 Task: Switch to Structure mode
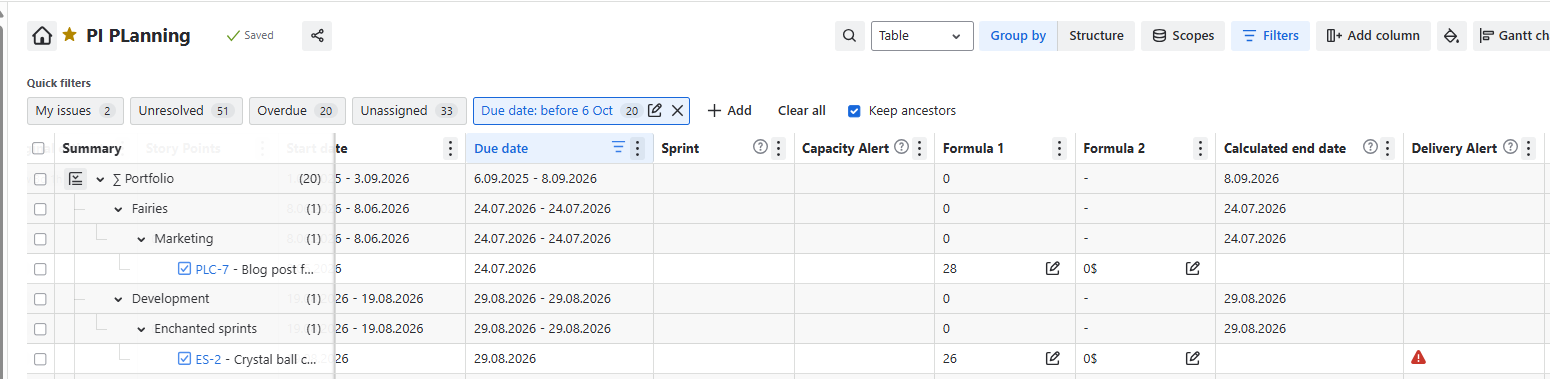[x=1096, y=36]
